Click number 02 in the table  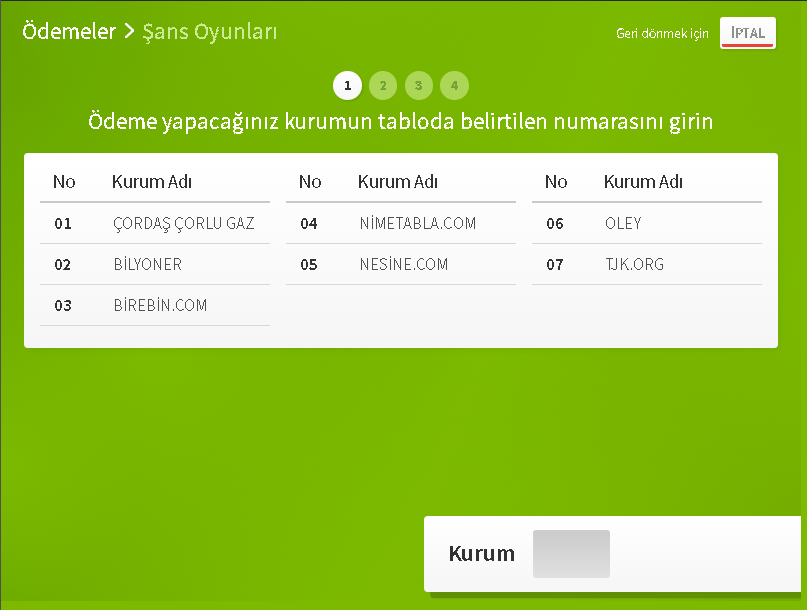pyautogui.click(x=63, y=265)
